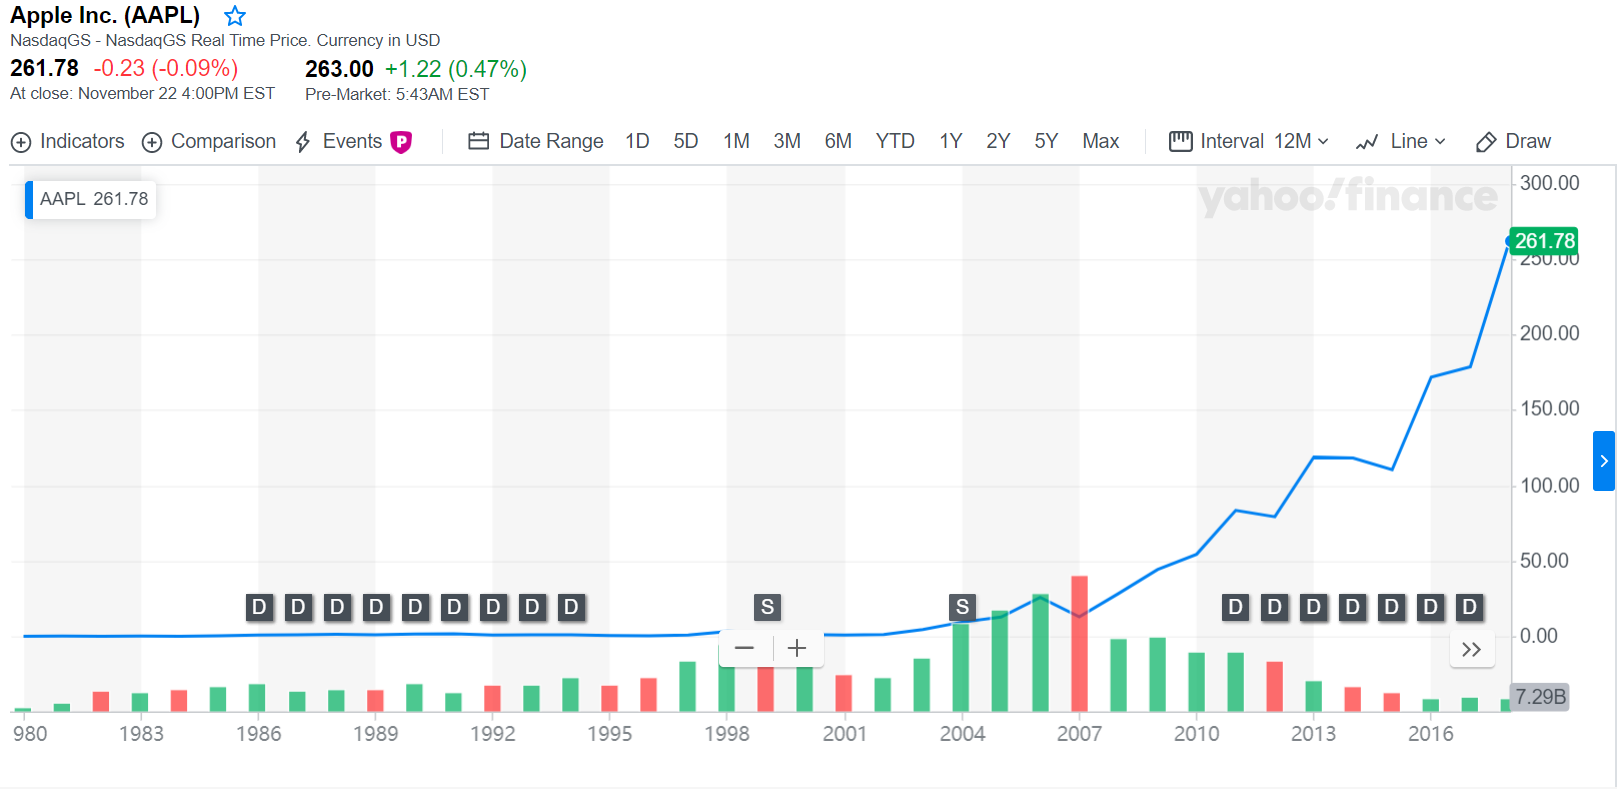
Task: Open Events lightning bolt menu
Action: point(303,142)
